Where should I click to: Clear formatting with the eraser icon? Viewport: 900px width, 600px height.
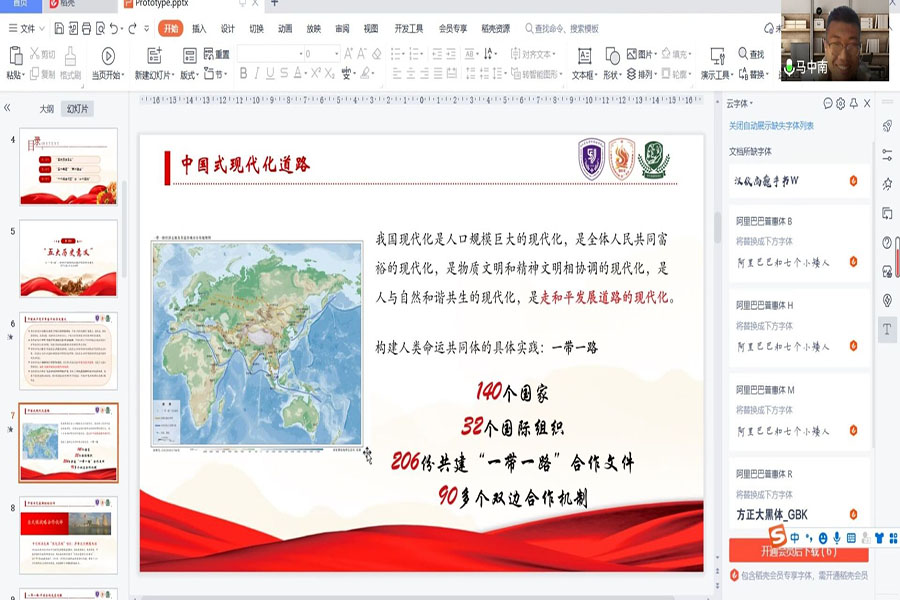point(377,54)
